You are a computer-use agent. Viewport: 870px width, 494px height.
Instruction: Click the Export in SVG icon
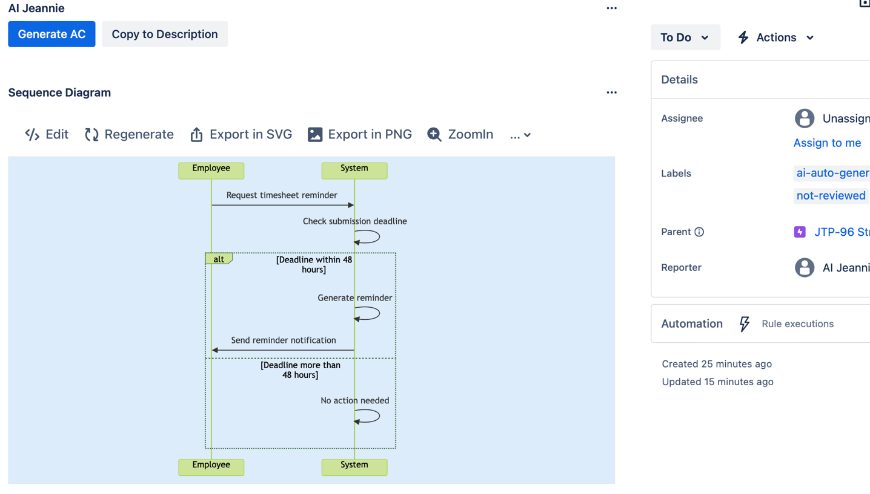pos(197,135)
